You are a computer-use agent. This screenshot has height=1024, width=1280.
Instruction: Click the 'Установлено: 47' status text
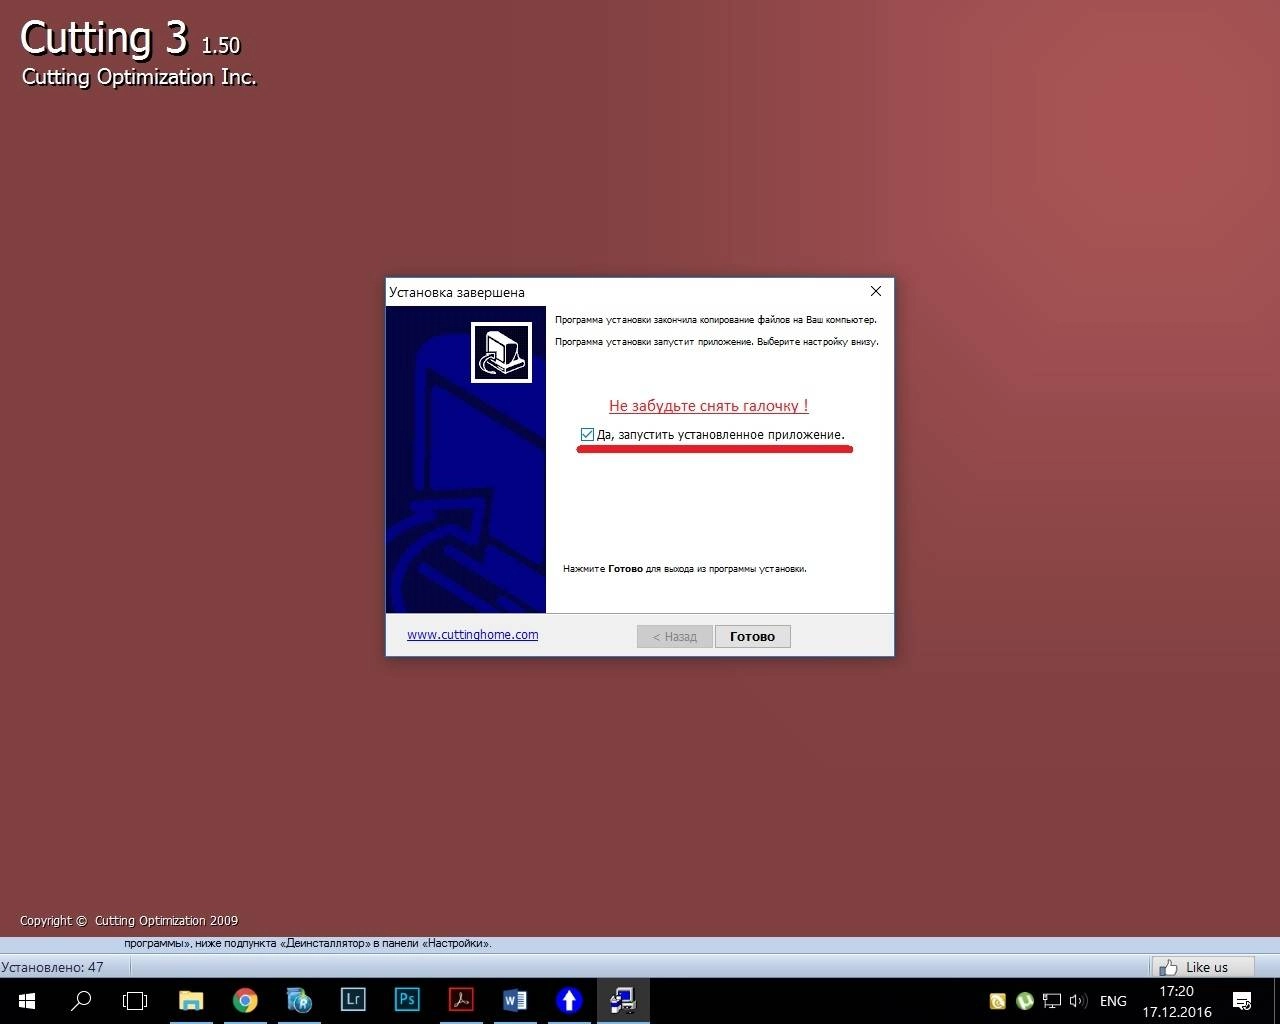52,967
